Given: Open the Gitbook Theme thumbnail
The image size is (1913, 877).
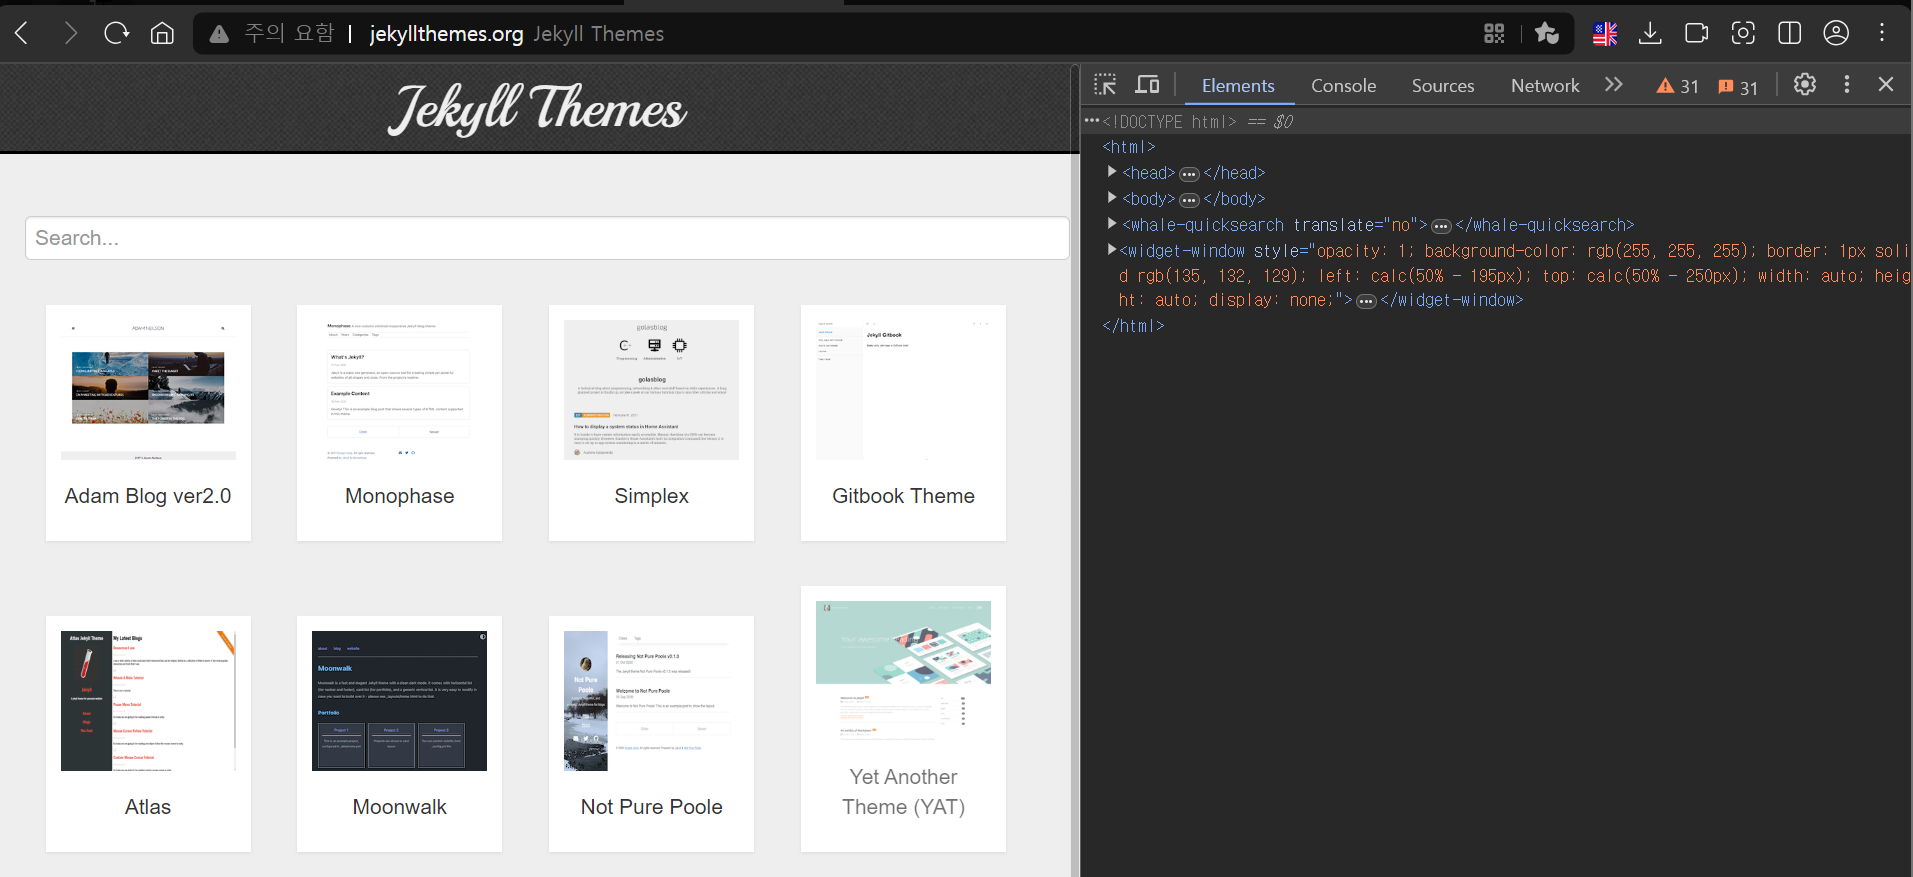Looking at the screenshot, I should [903, 390].
